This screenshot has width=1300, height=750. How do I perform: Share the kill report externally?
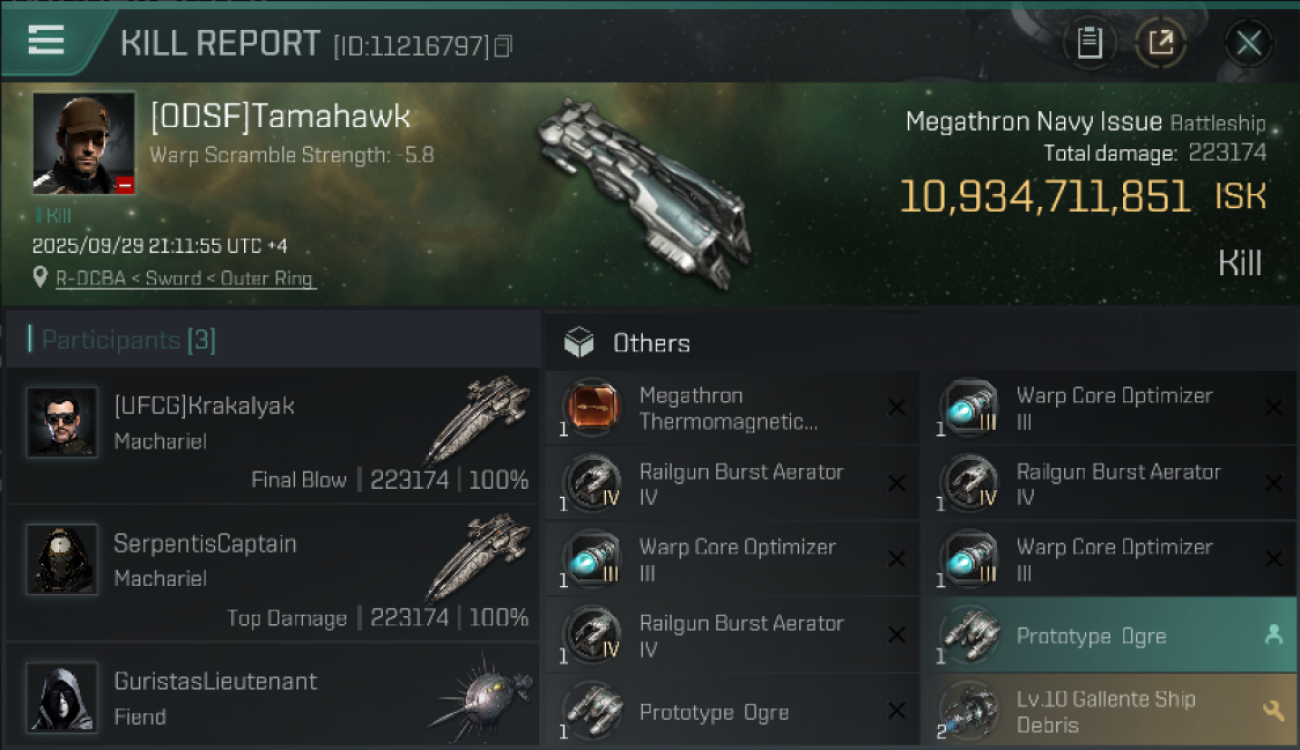tap(1161, 43)
